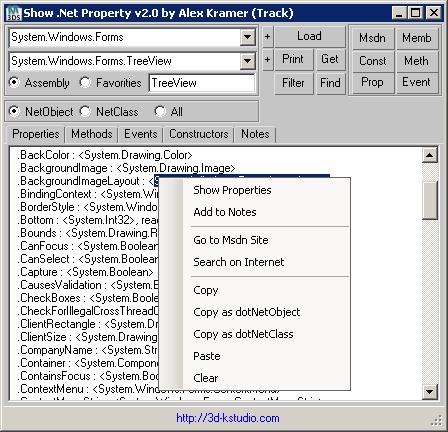This screenshot has height=432, width=448.
Task: Click the plus button beside Load
Action: (267, 37)
